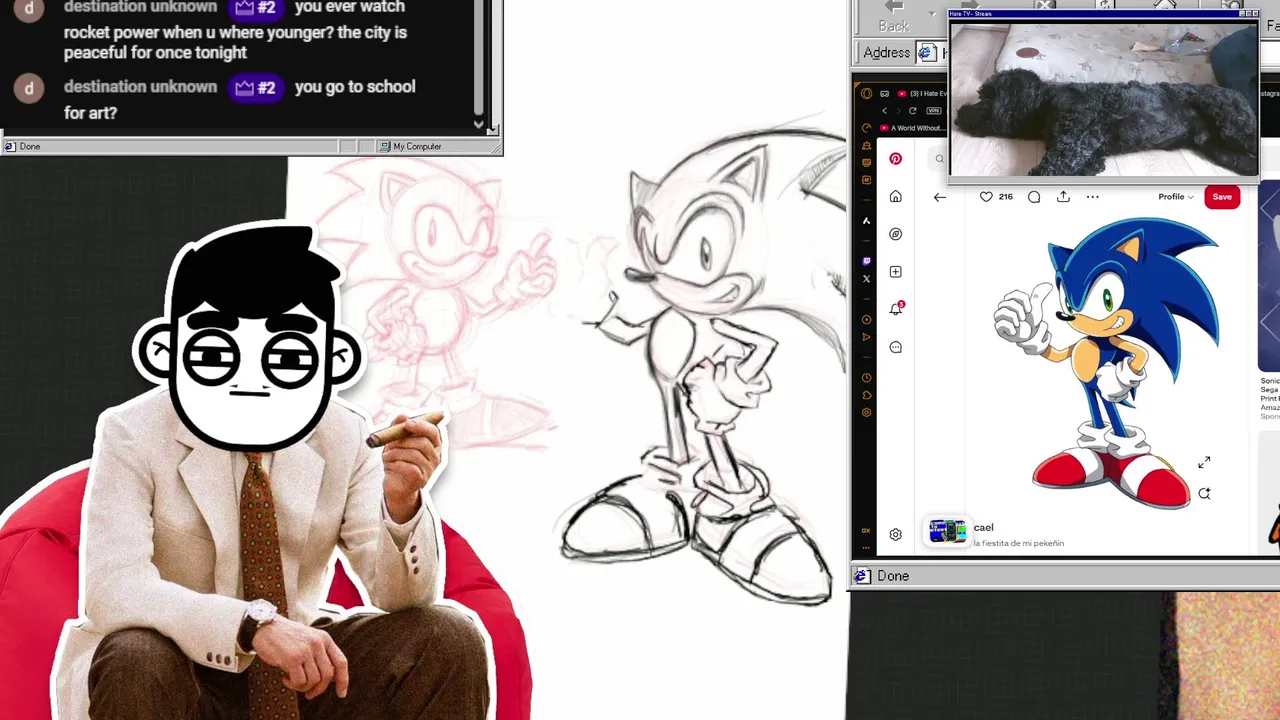
Task: Click the Sonic reference image on Pinterest
Action: pyautogui.click(x=1107, y=363)
